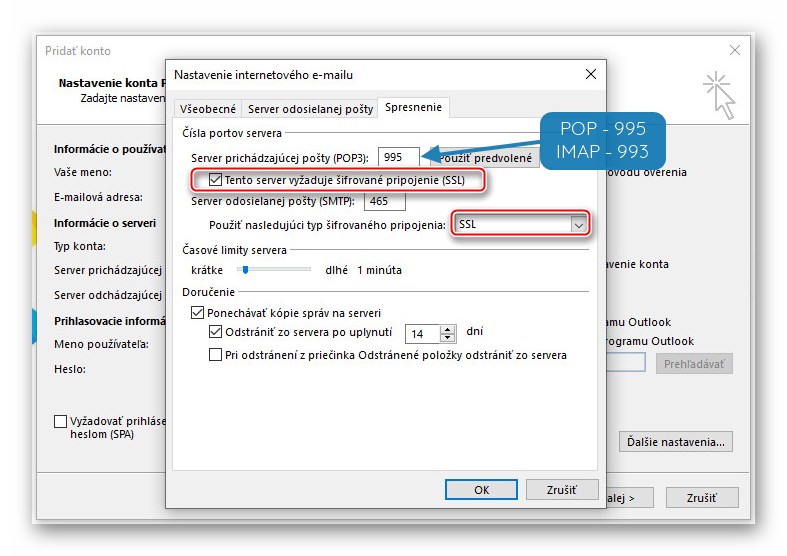The width and height of the screenshot is (787, 556).
Task: Click Použiť predvolené button
Action: pyautogui.click(x=485, y=158)
